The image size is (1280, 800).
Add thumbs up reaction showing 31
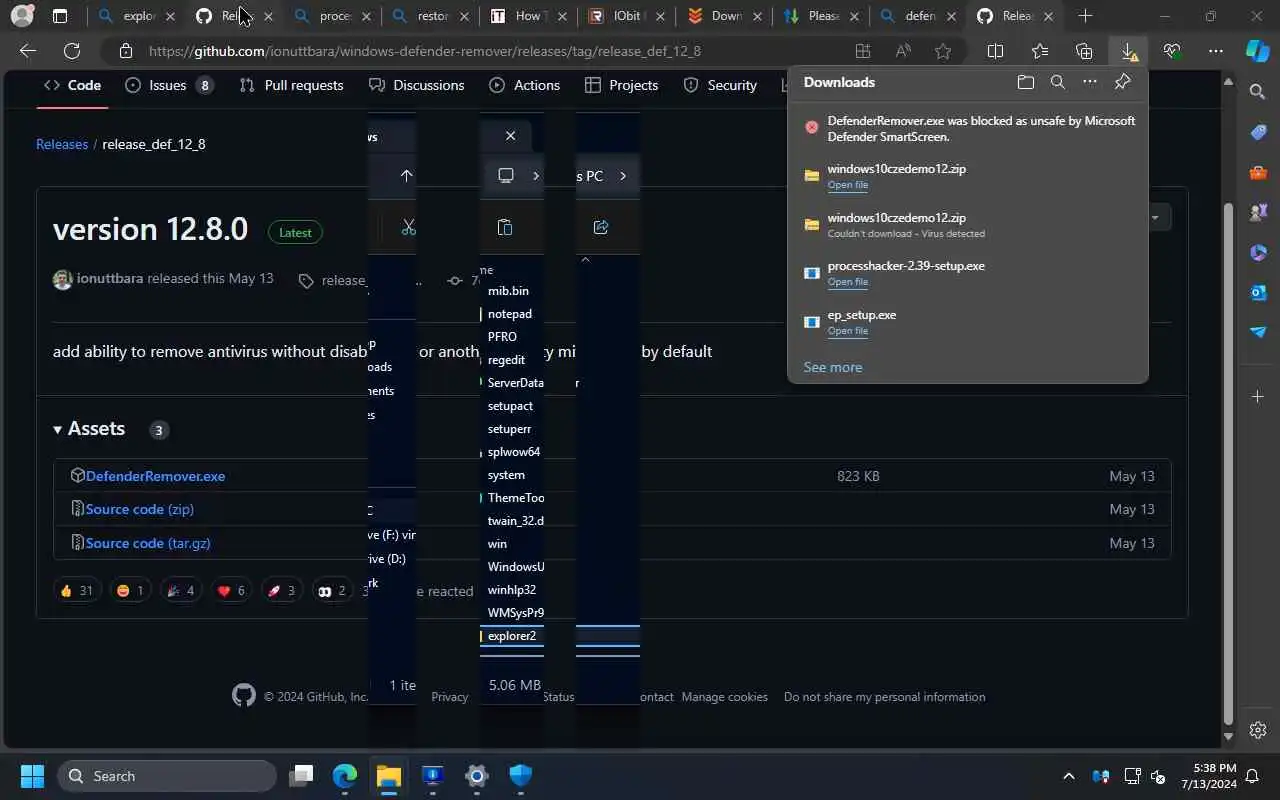click(76, 591)
